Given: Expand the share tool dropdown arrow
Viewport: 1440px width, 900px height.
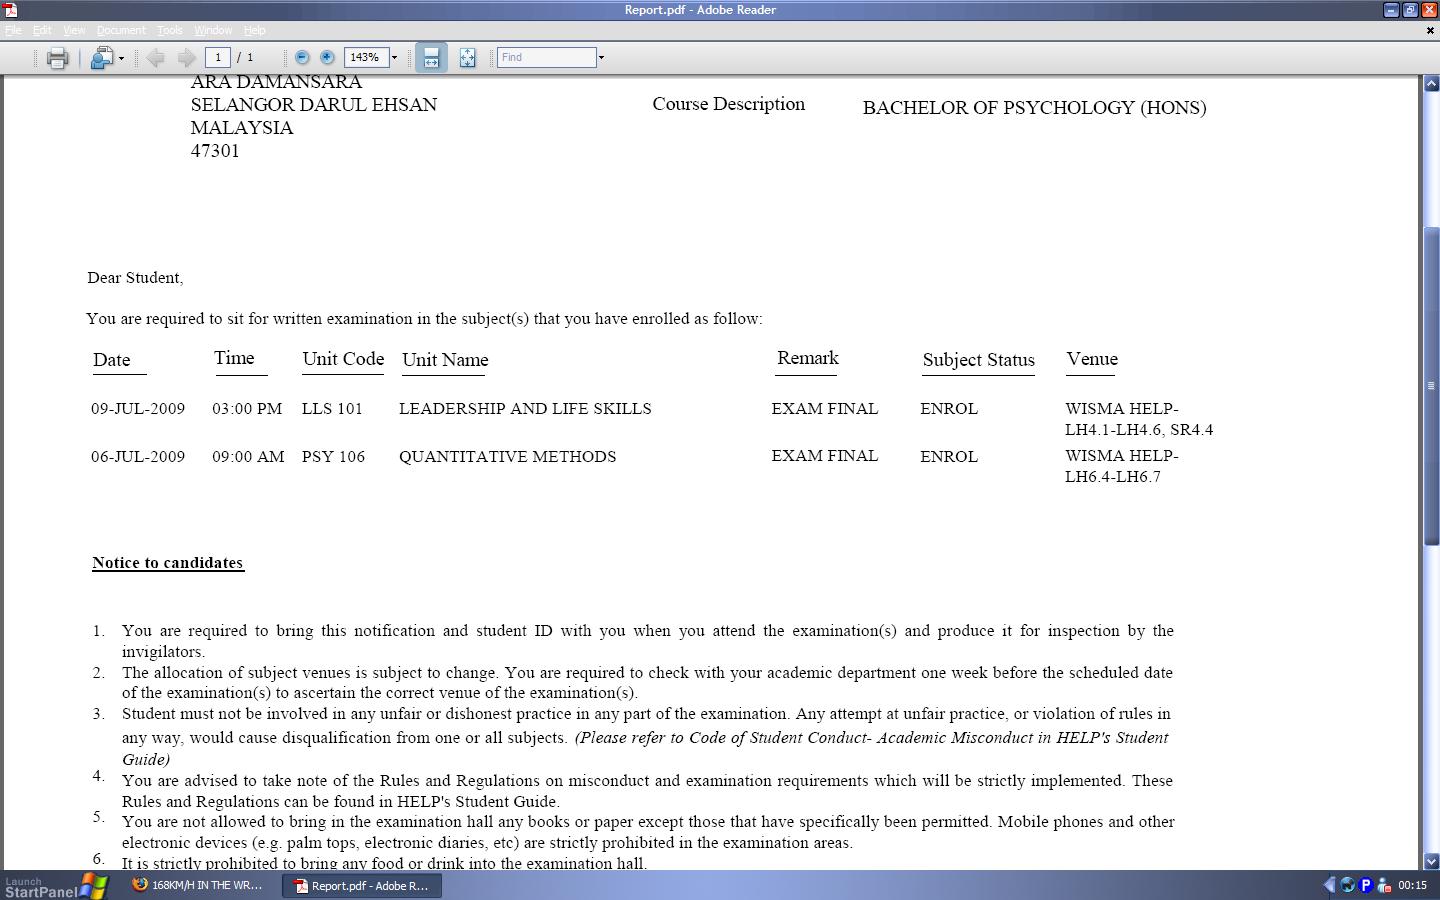Looking at the screenshot, I should click(x=121, y=58).
